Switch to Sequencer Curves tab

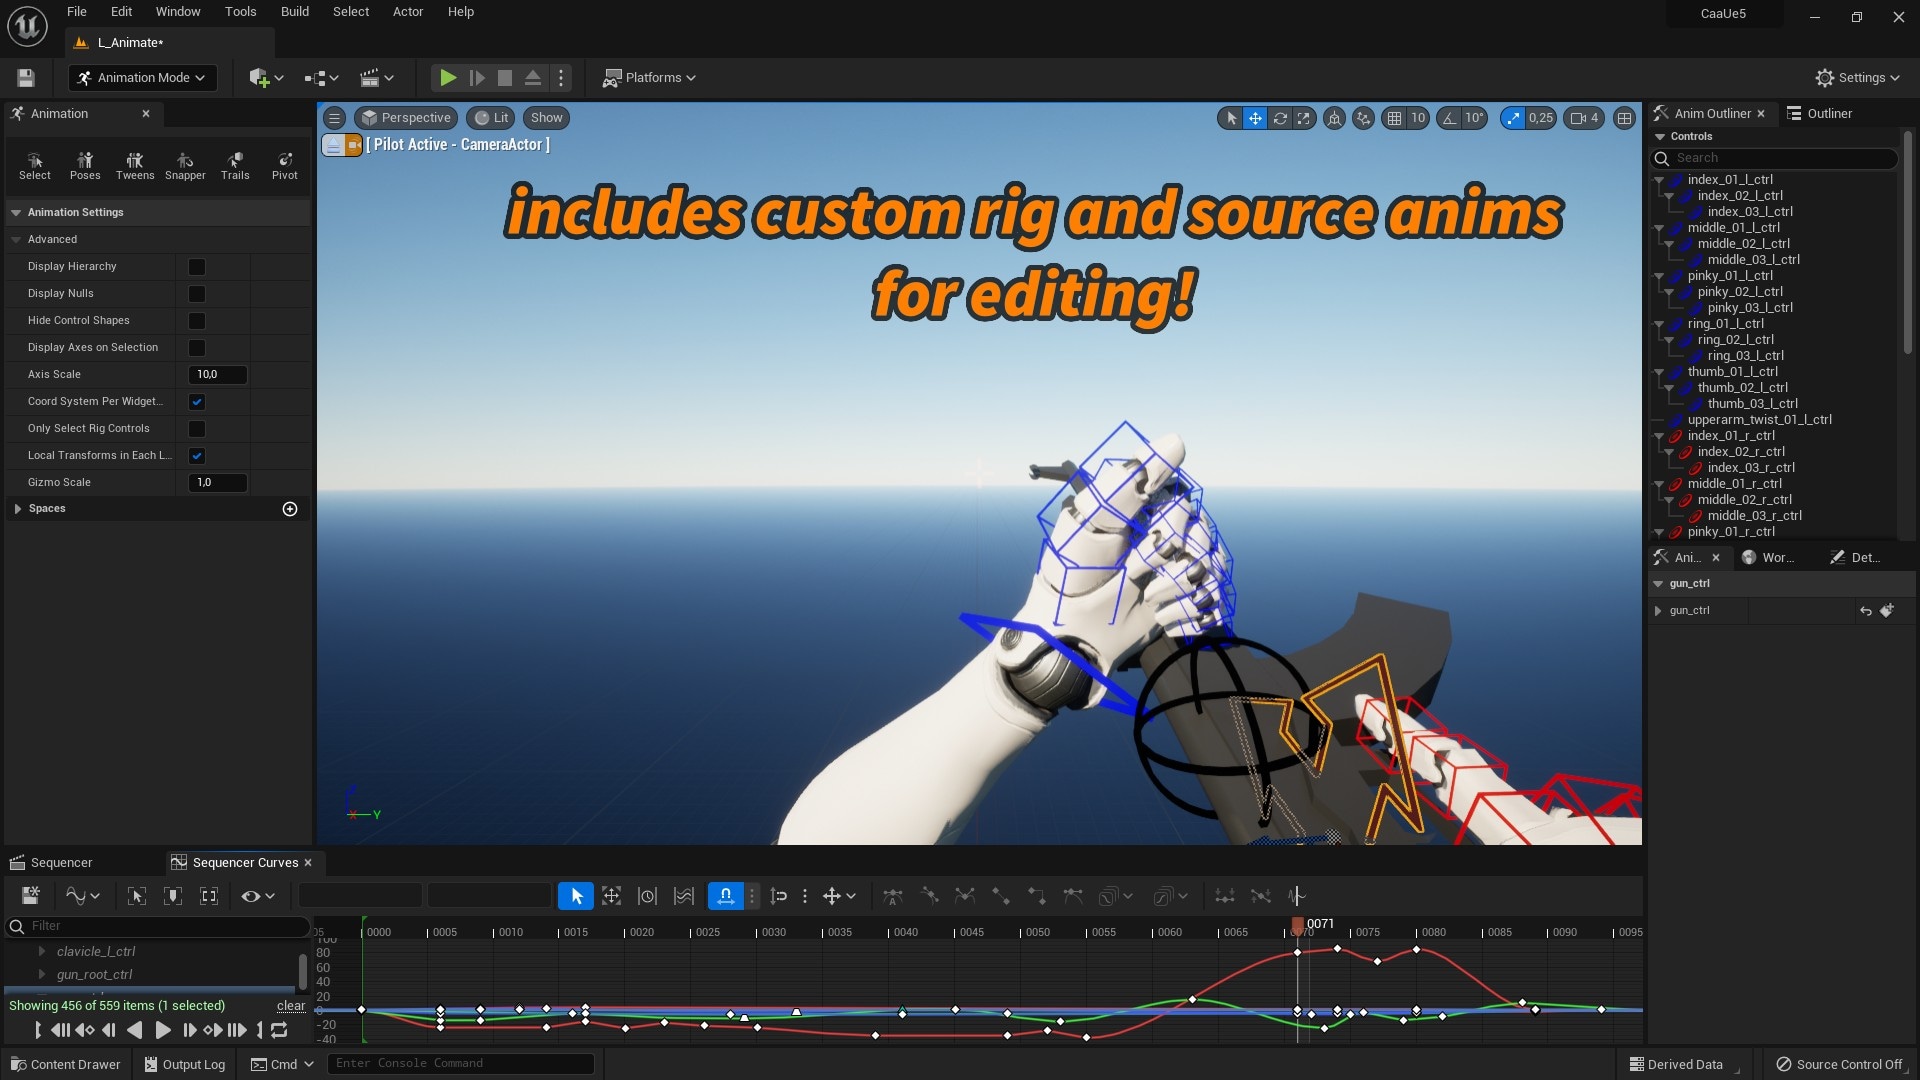(x=244, y=862)
